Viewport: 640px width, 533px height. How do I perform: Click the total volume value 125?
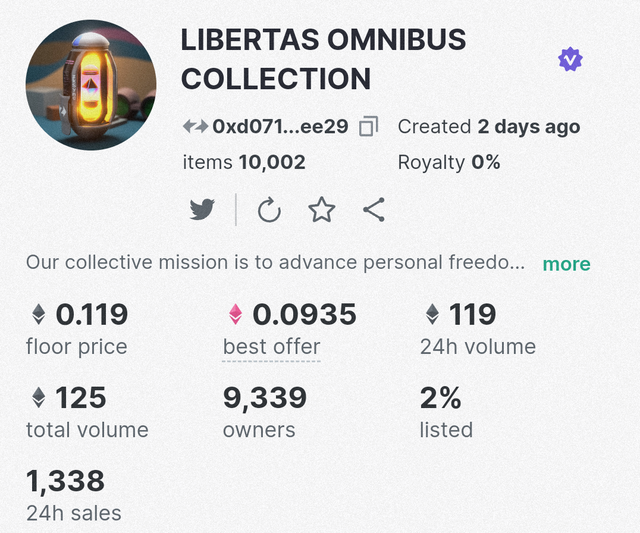coord(81,398)
